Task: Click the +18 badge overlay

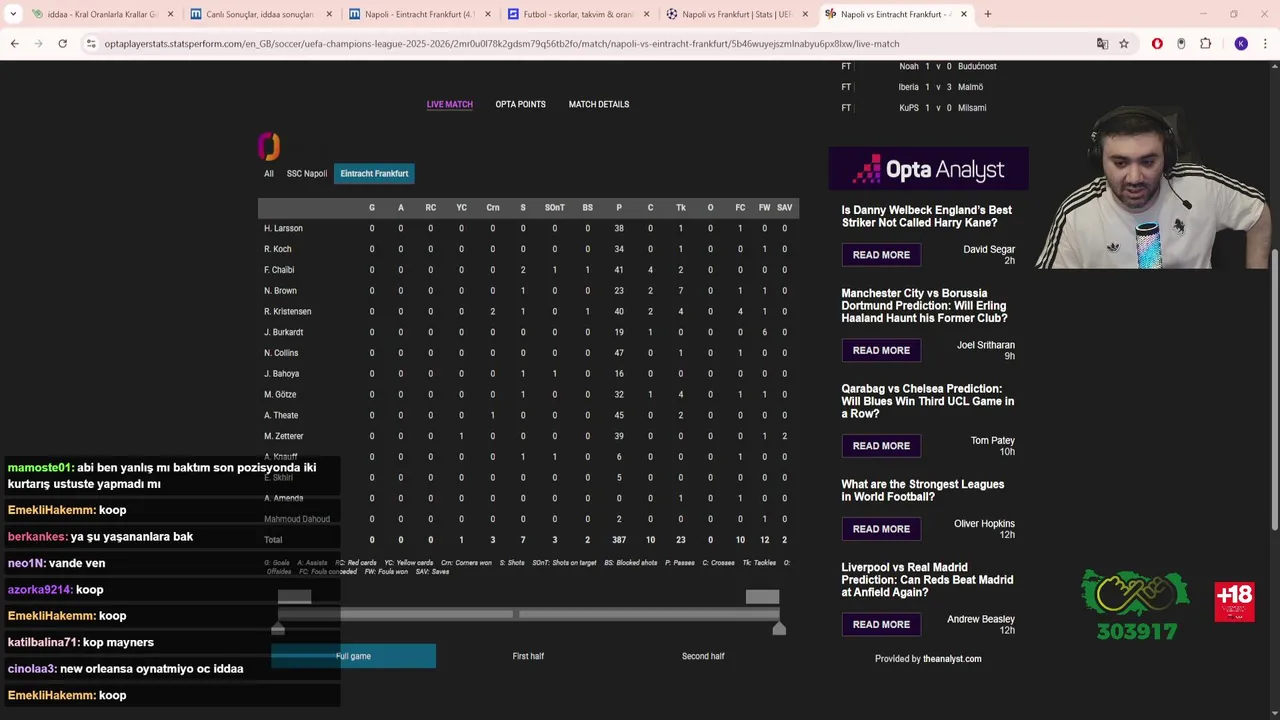Action: click(x=1235, y=602)
